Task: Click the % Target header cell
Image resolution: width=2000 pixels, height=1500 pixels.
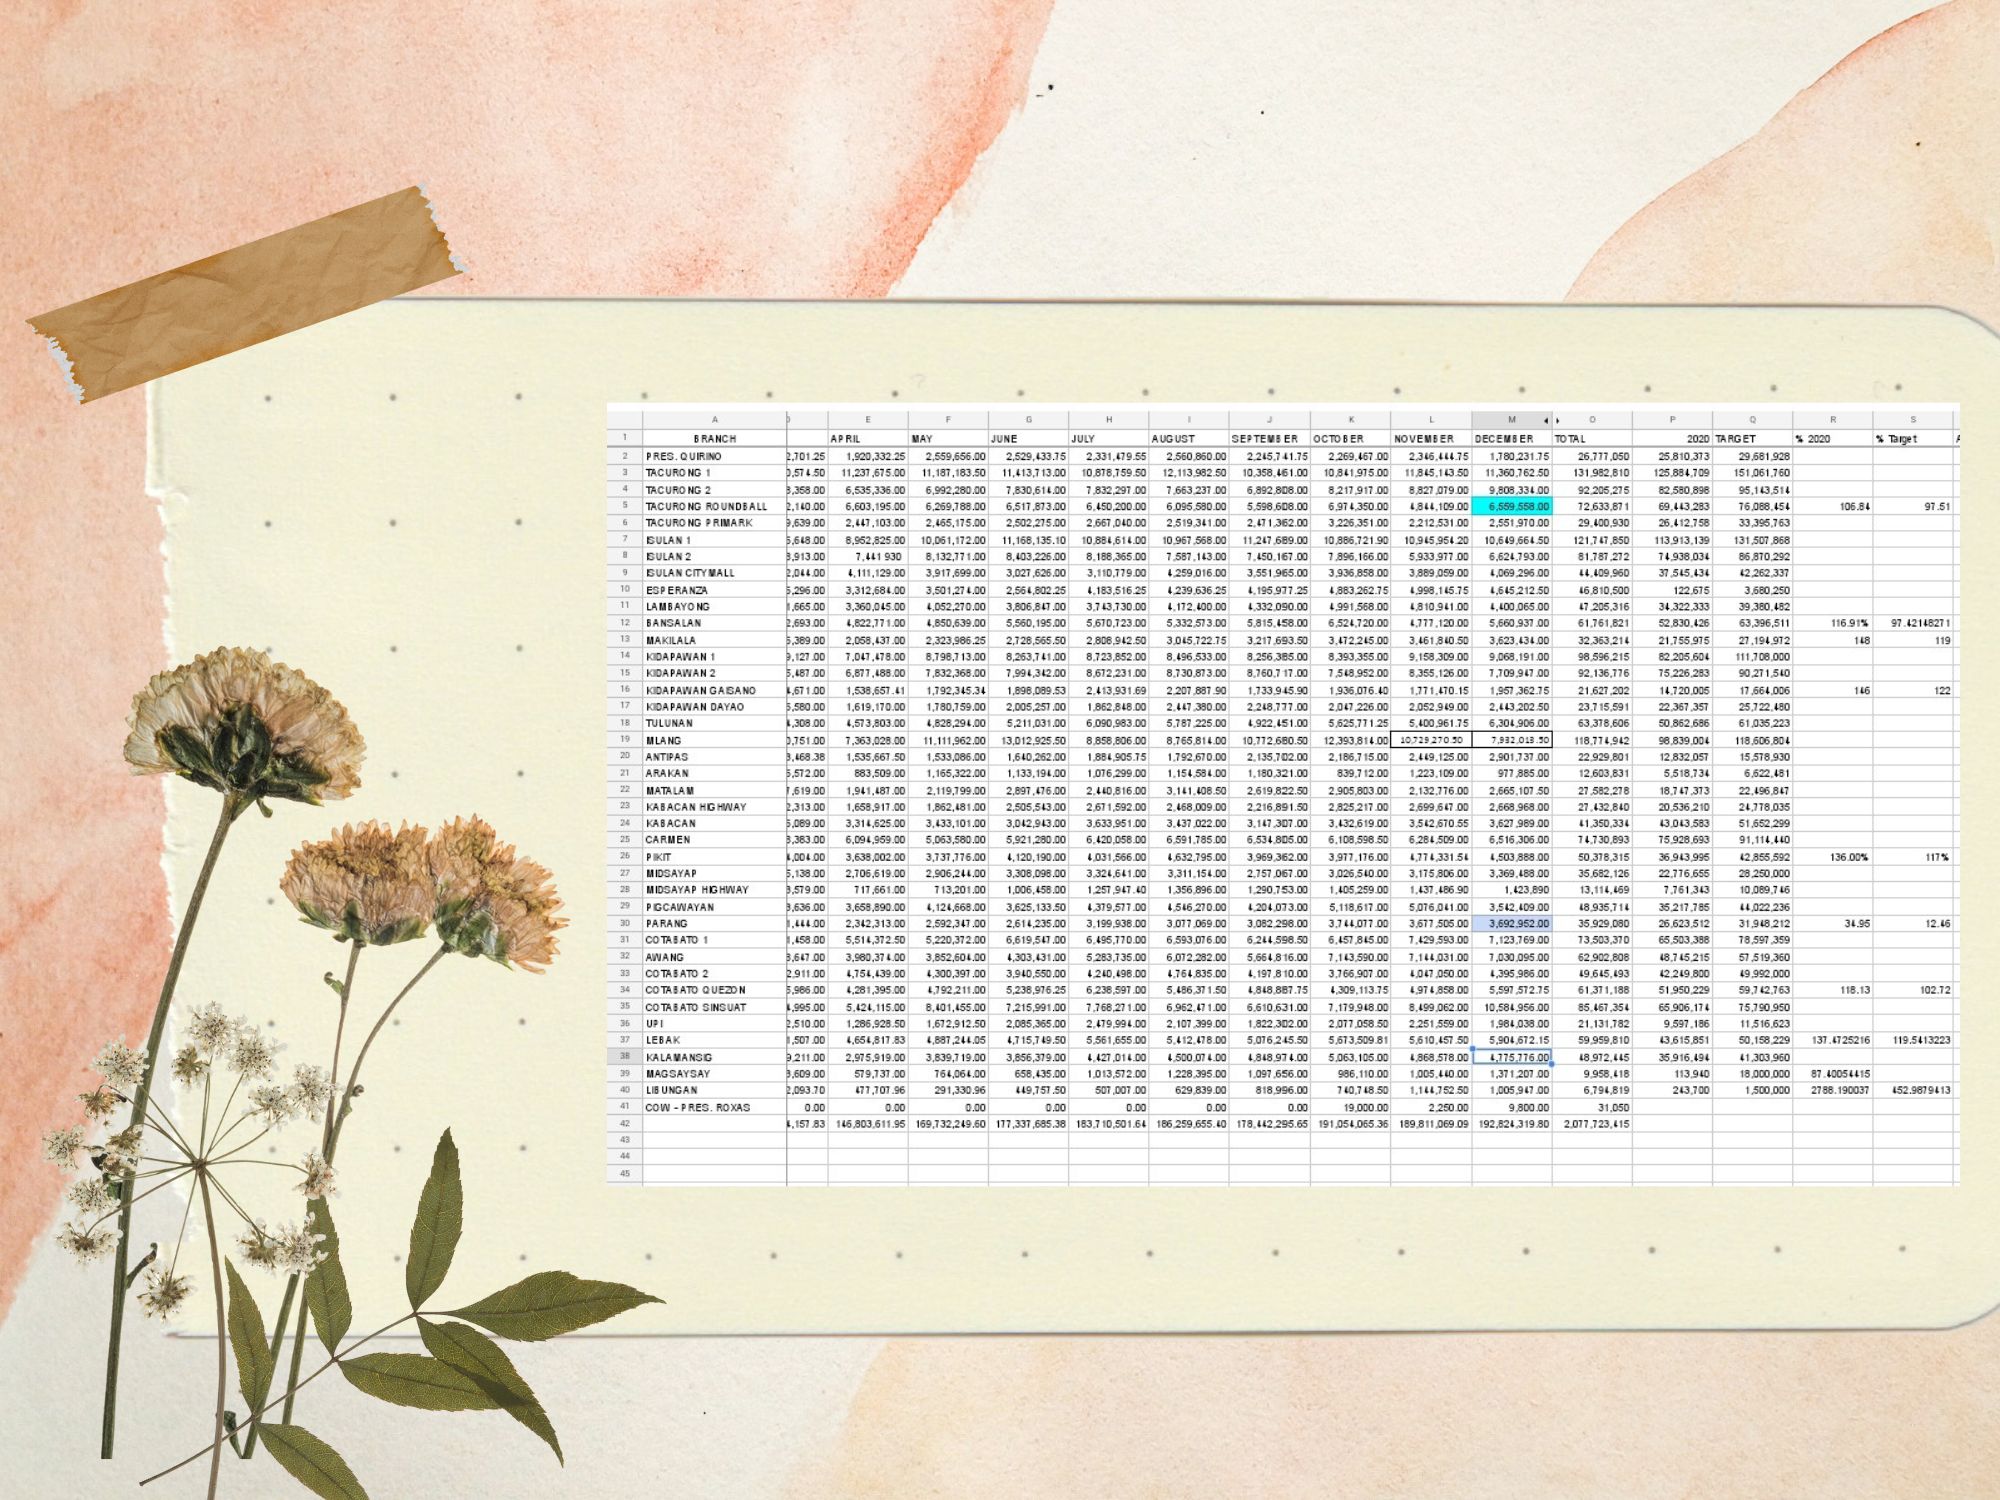Action: (1912, 439)
